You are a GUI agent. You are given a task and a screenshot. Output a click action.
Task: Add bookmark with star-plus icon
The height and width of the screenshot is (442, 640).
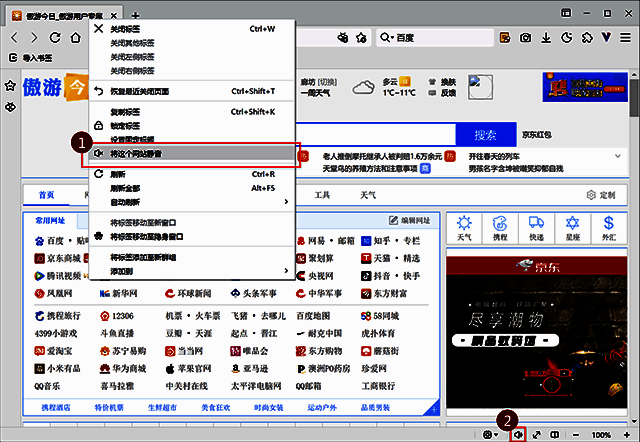point(361,38)
